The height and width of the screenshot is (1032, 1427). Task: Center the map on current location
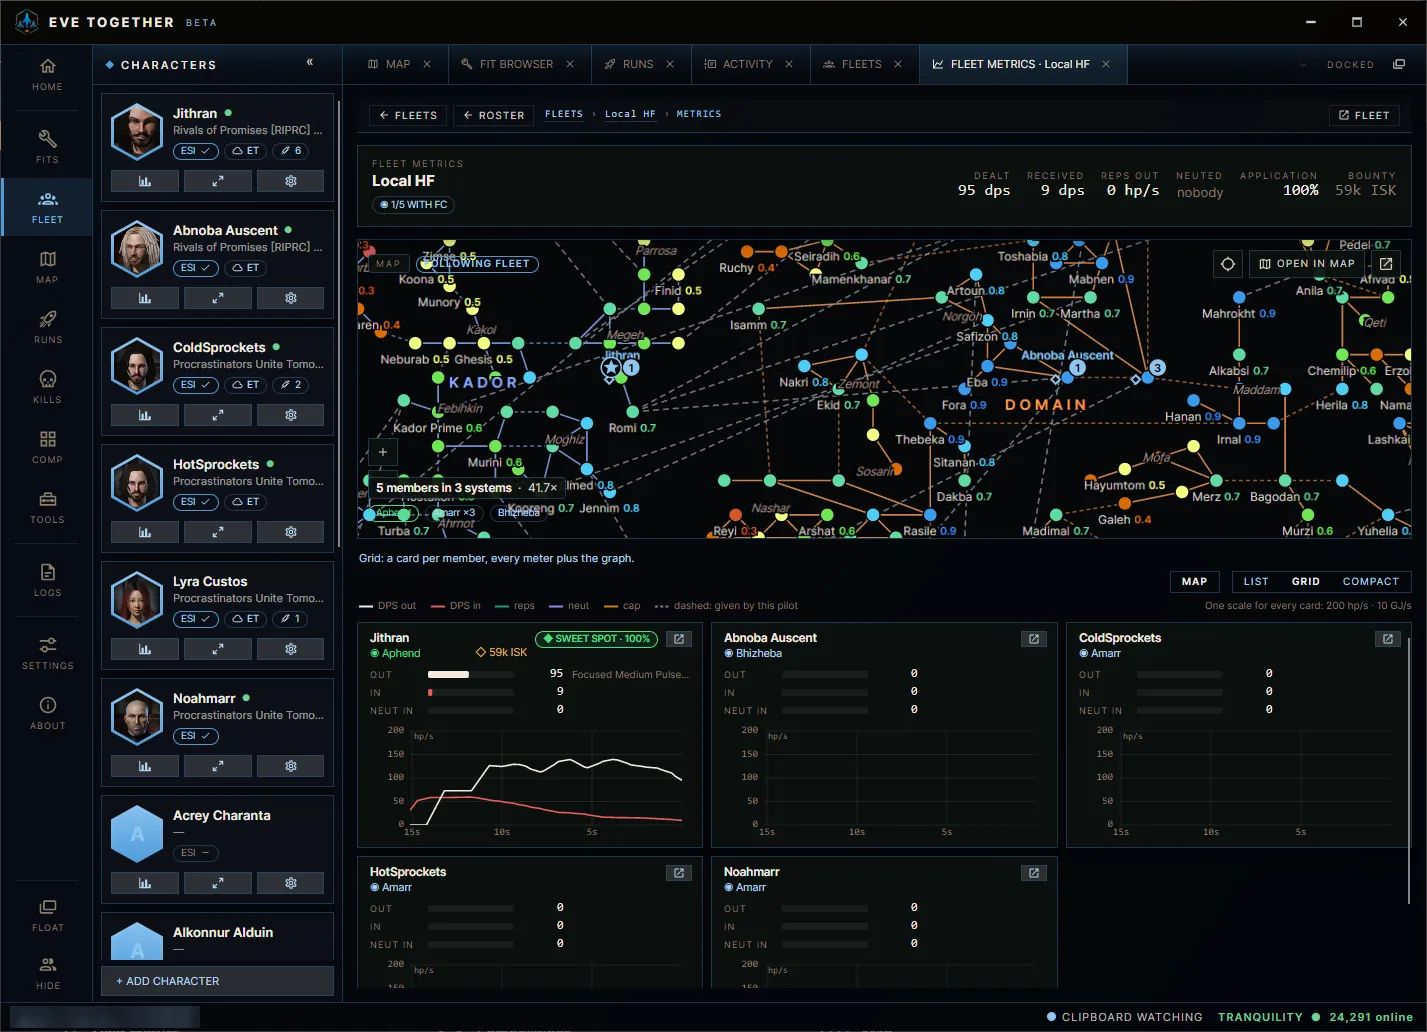click(1228, 264)
